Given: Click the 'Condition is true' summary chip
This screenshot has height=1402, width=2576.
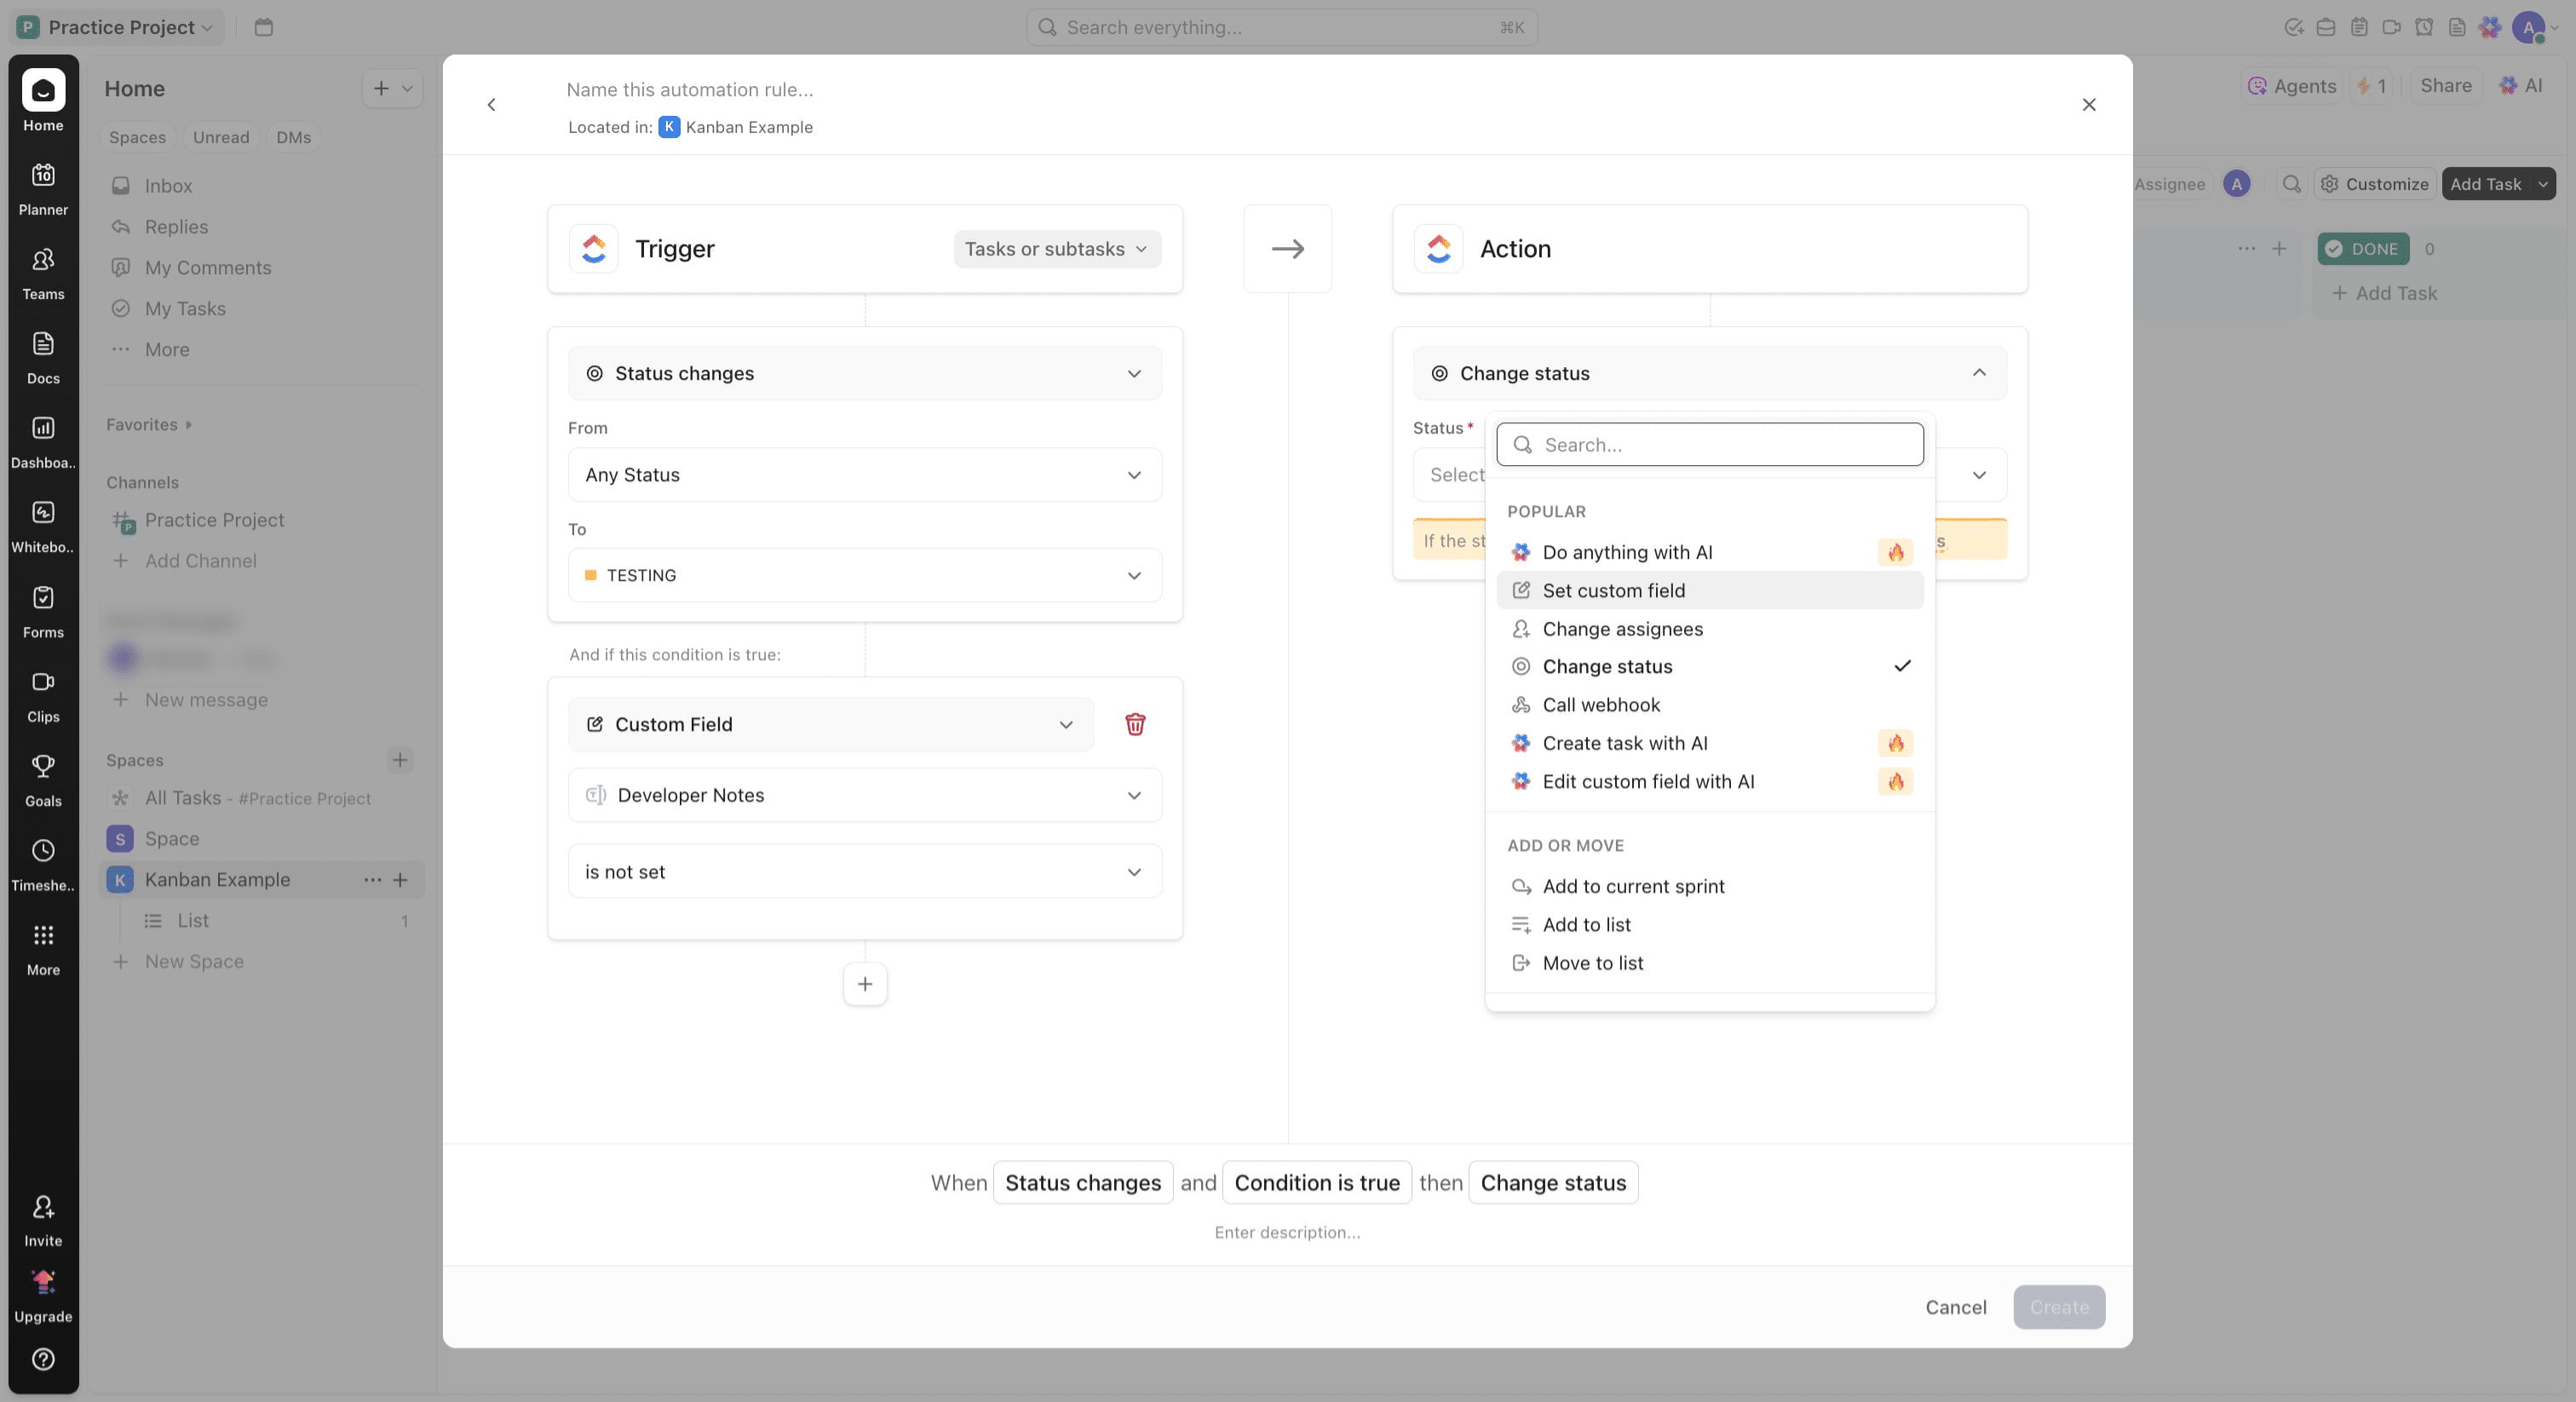Looking at the screenshot, I should pyautogui.click(x=1316, y=1182).
